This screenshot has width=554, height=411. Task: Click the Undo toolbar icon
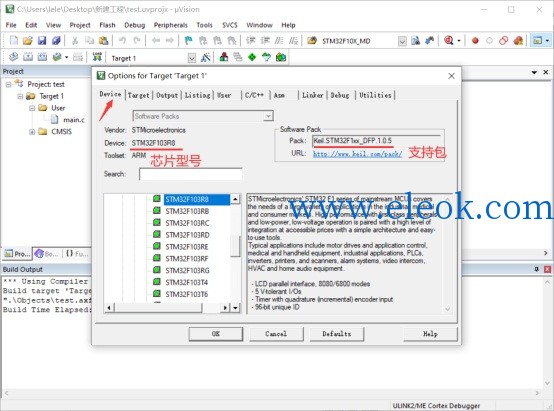(122, 41)
